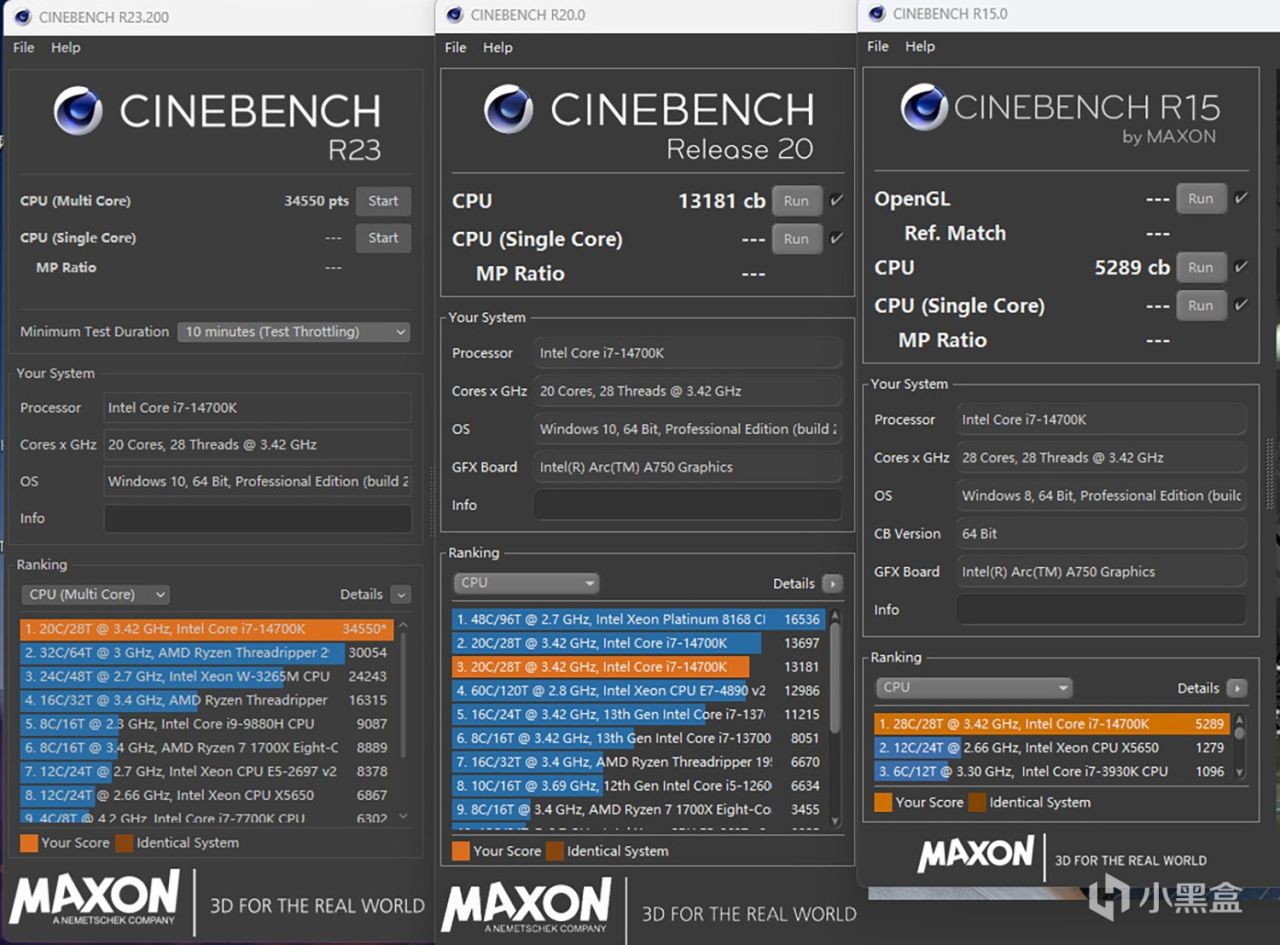Select the Xeon X5650 row in R15 ranking
This screenshot has height=945, width=1280.
1052,748
